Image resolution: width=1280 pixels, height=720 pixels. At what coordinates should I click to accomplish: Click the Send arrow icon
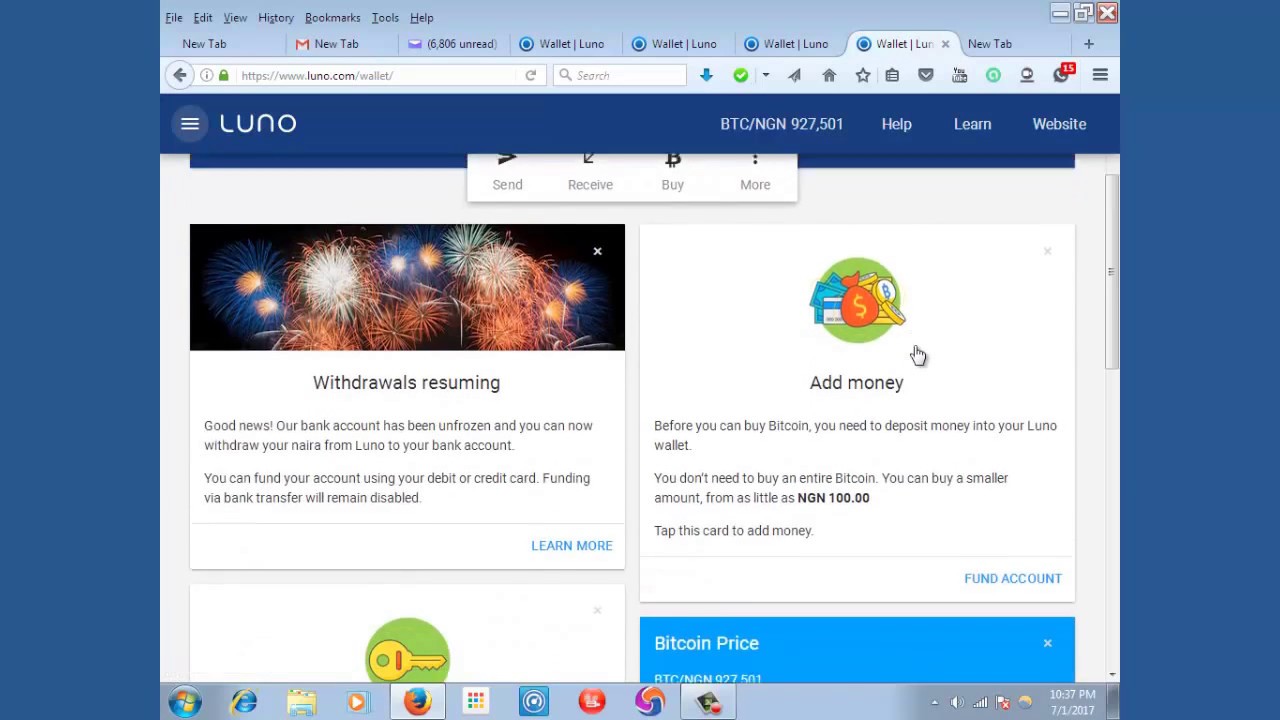[507, 159]
